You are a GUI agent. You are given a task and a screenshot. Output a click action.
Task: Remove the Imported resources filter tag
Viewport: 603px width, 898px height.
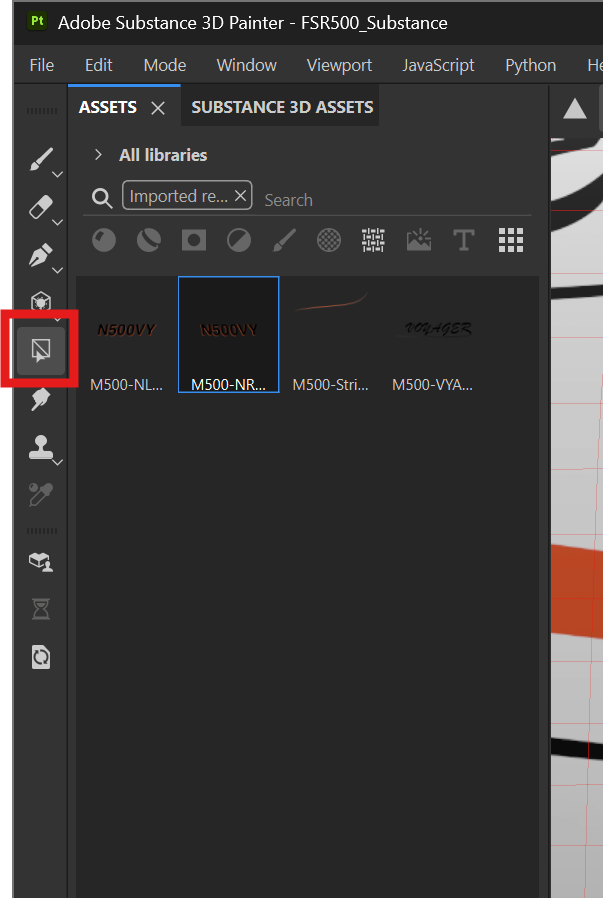(241, 196)
